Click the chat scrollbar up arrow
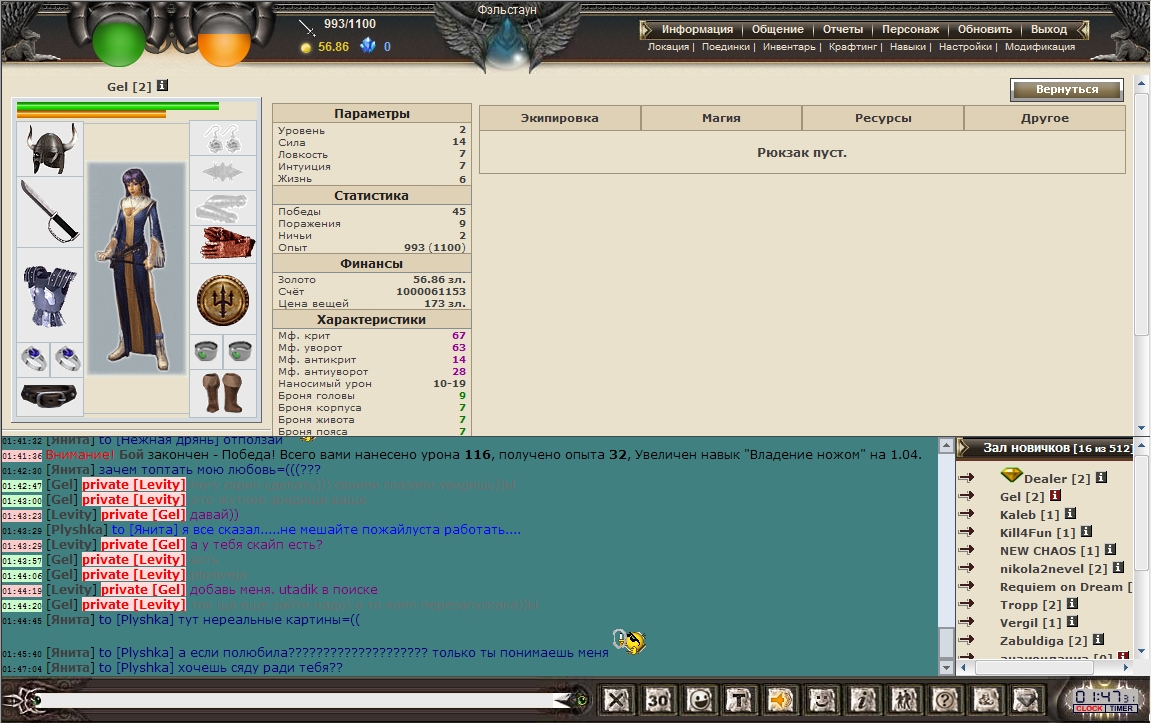The image size is (1152, 723). (x=946, y=445)
